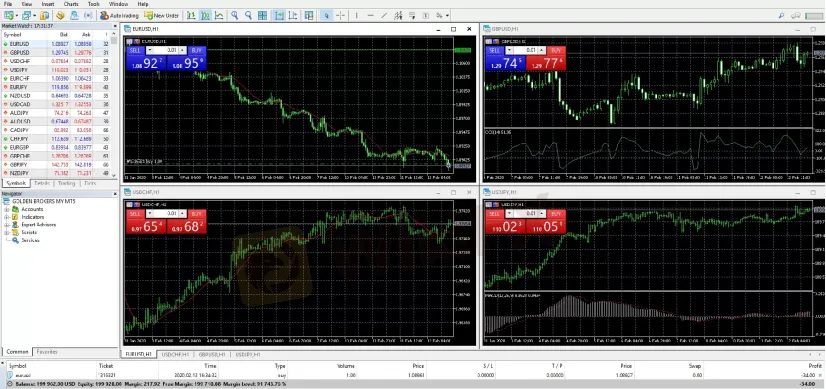Open the View menu
The height and width of the screenshot is (389, 826).
point(26,4)
